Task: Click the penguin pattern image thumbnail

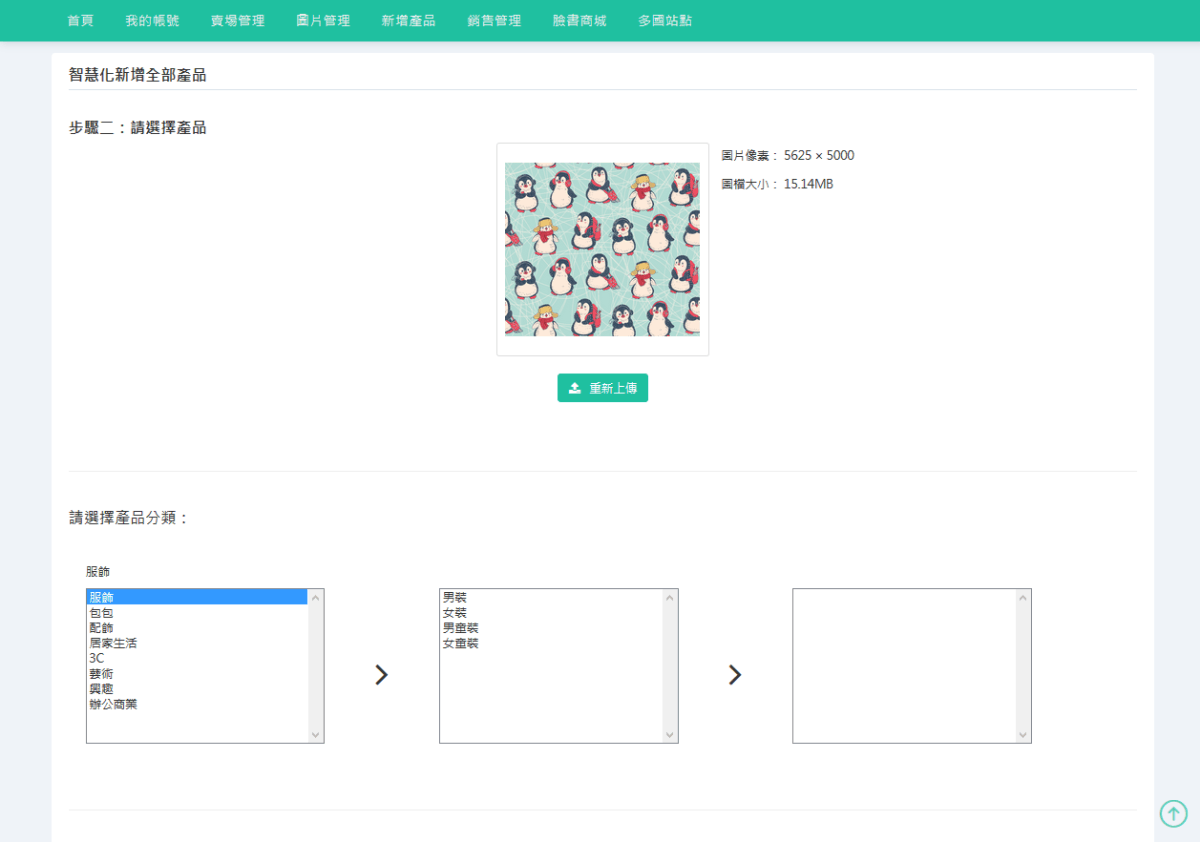Action: click(x=602, y=250)
